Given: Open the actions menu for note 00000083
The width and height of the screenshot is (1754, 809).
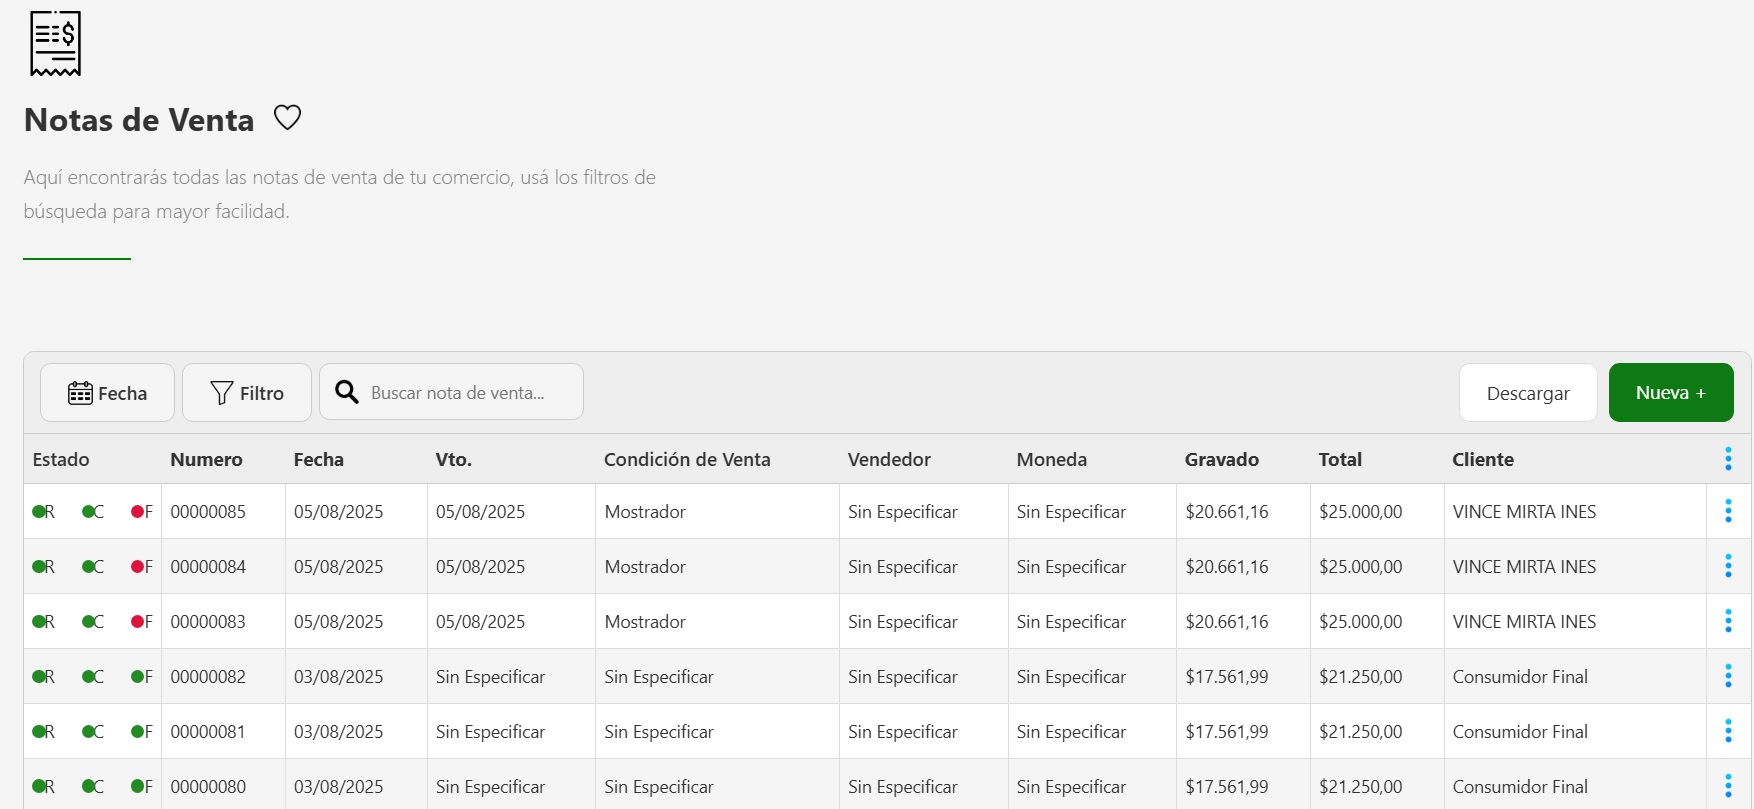Looking at the screenshot, I should tap(1727, 621).
